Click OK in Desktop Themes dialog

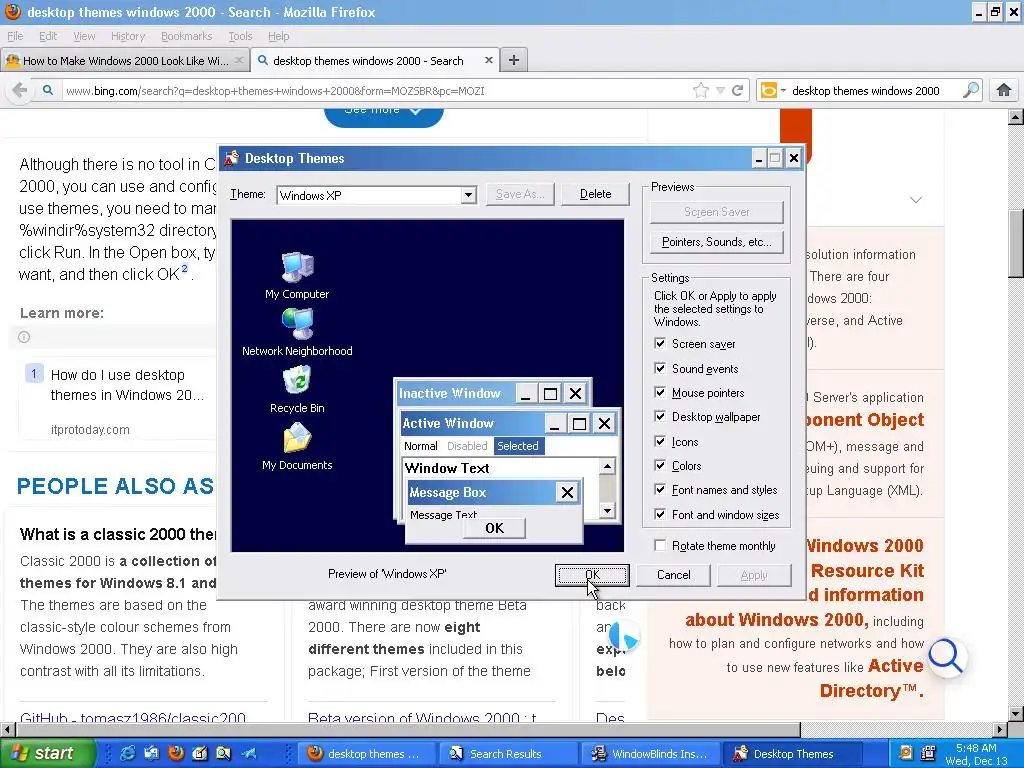point(592,575)
